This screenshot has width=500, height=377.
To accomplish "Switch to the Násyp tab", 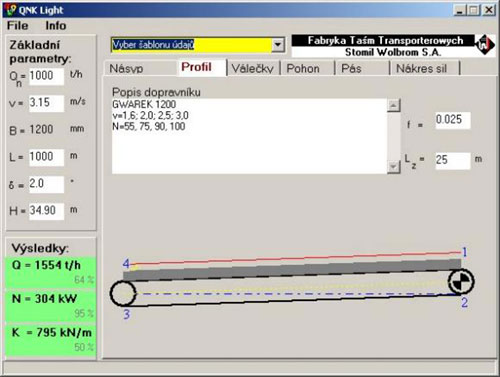I will [126, 69].
